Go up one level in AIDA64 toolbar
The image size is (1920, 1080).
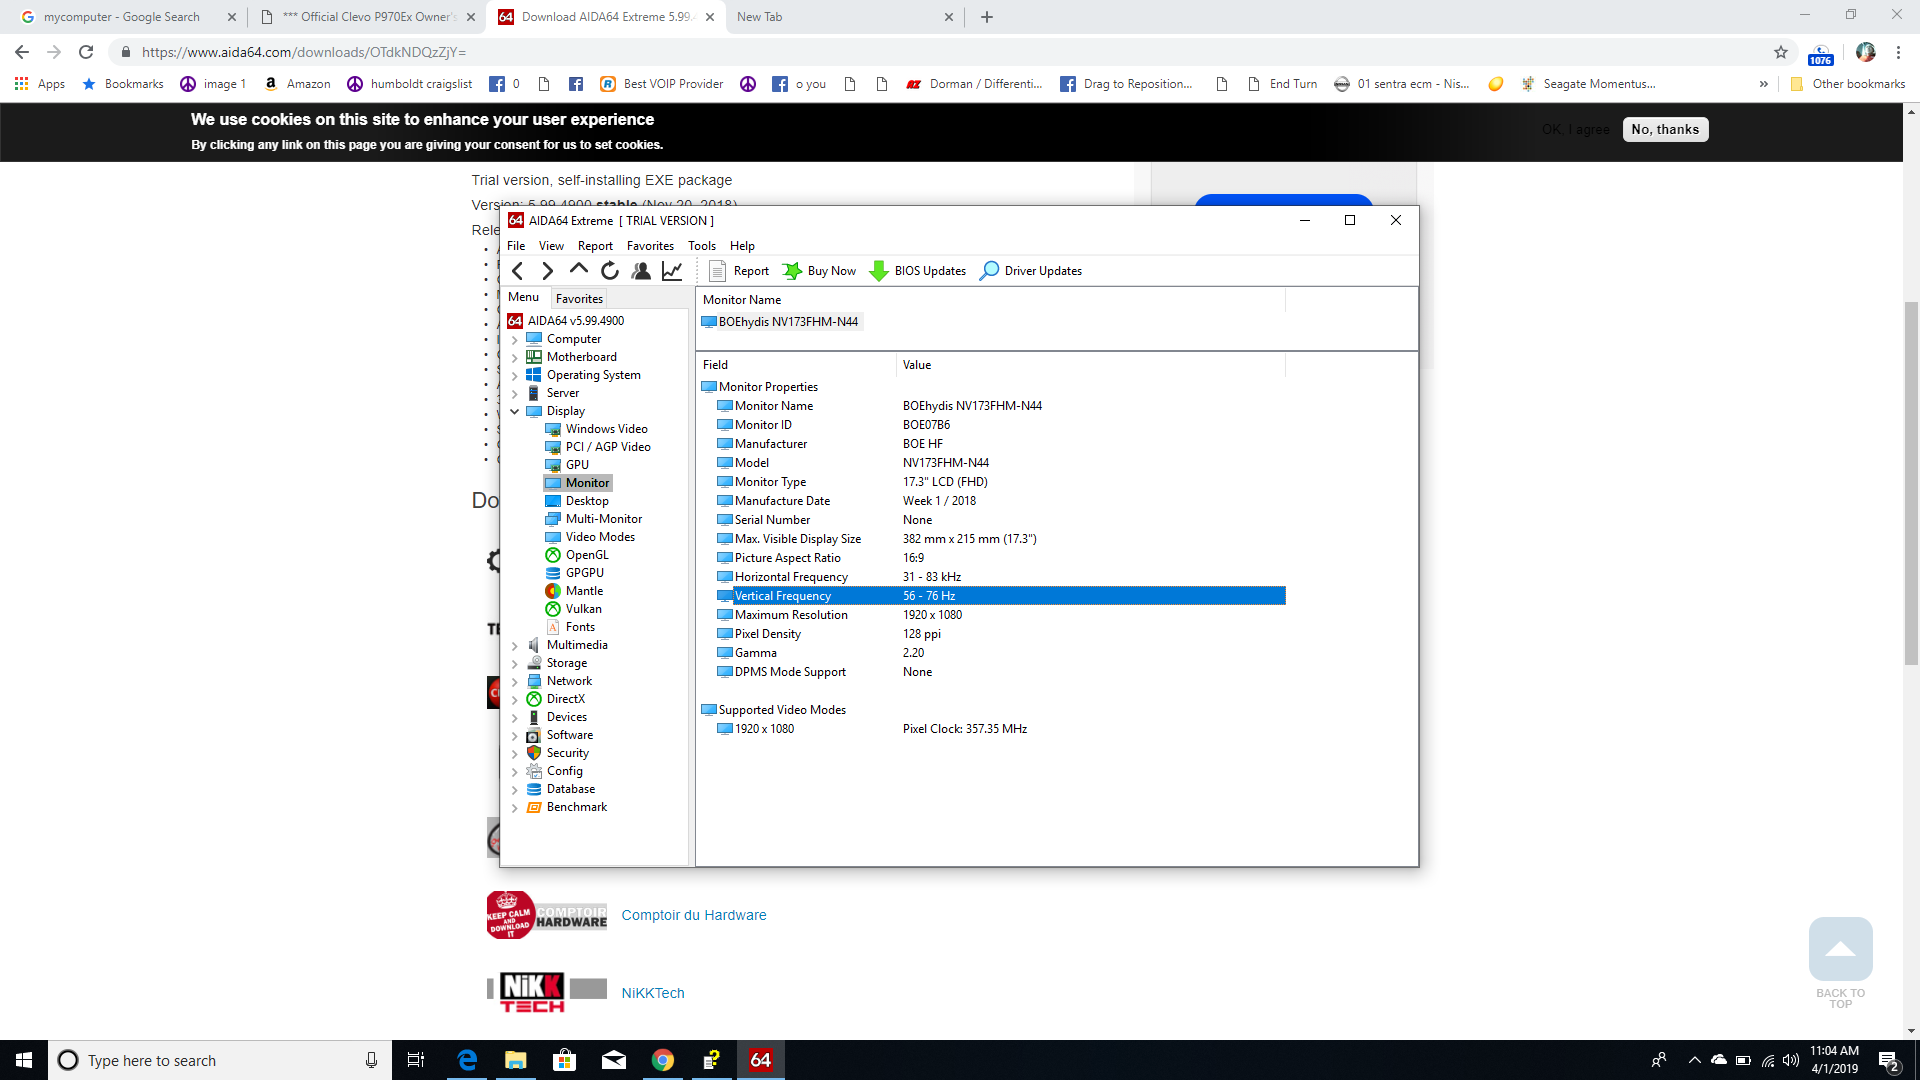578,271
